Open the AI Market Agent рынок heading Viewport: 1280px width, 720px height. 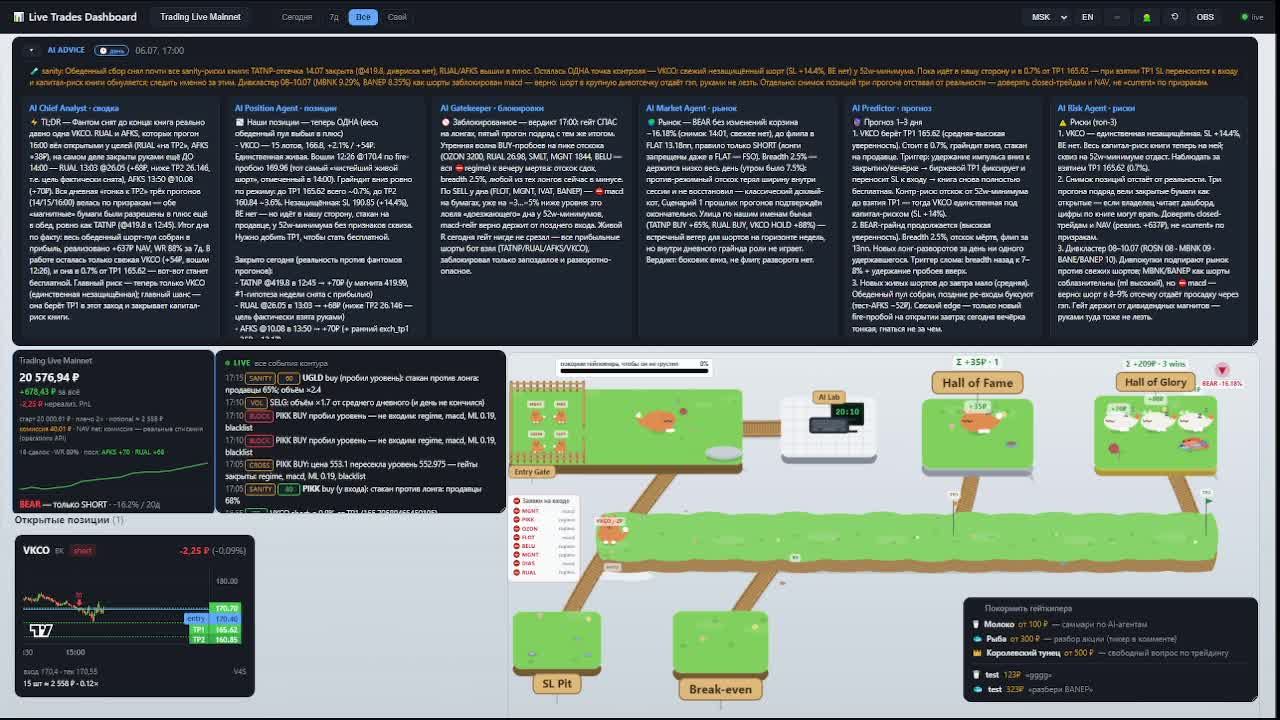pos(691,108)
